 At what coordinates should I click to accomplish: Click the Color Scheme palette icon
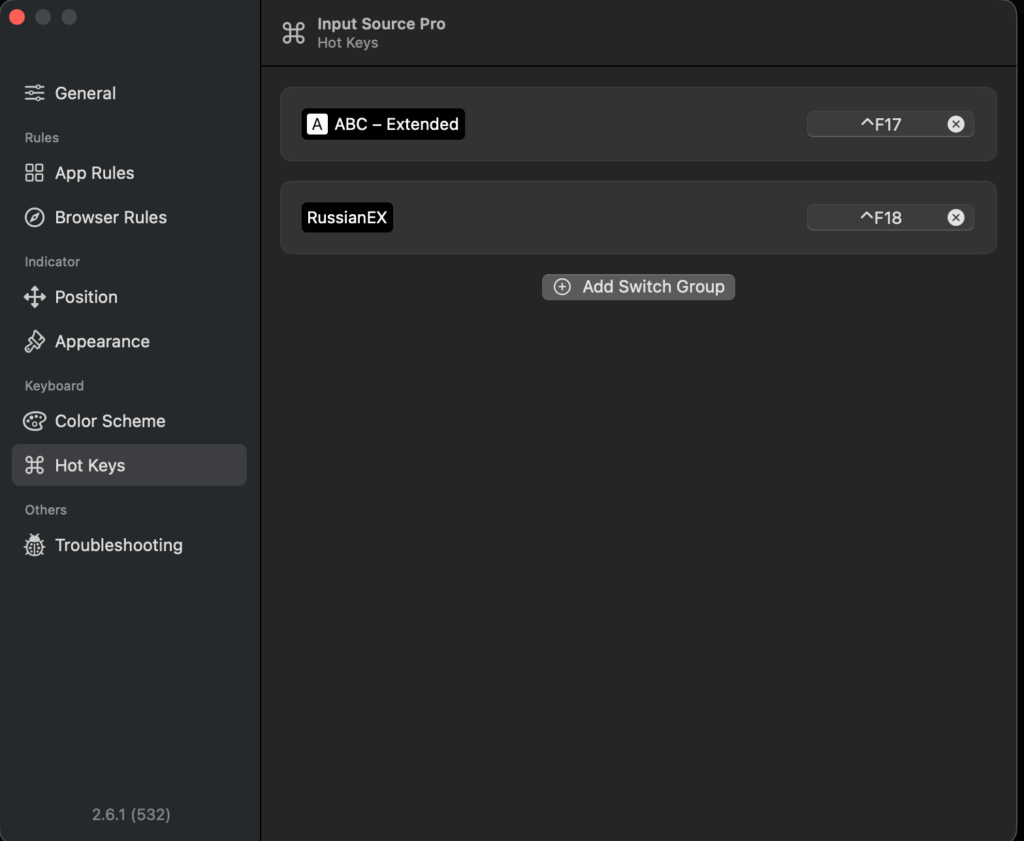[35, 421]
